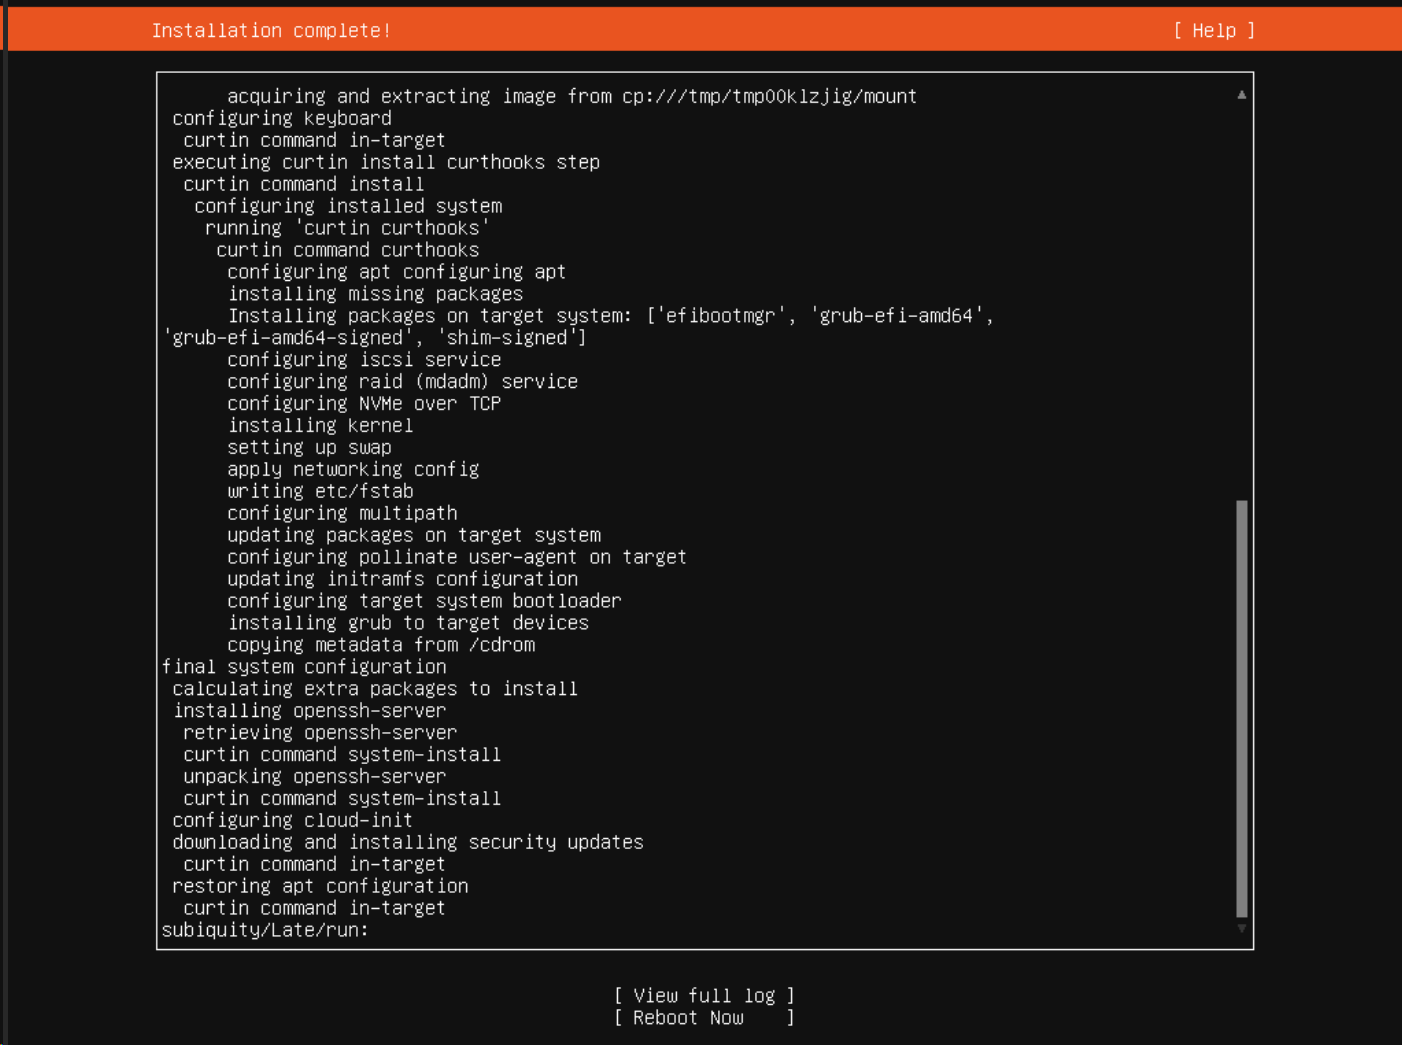Click the 'installing openssh-server' log entry
Image resolution: width=1402 pixels, height=1045 pixels.
coord(309,711)
